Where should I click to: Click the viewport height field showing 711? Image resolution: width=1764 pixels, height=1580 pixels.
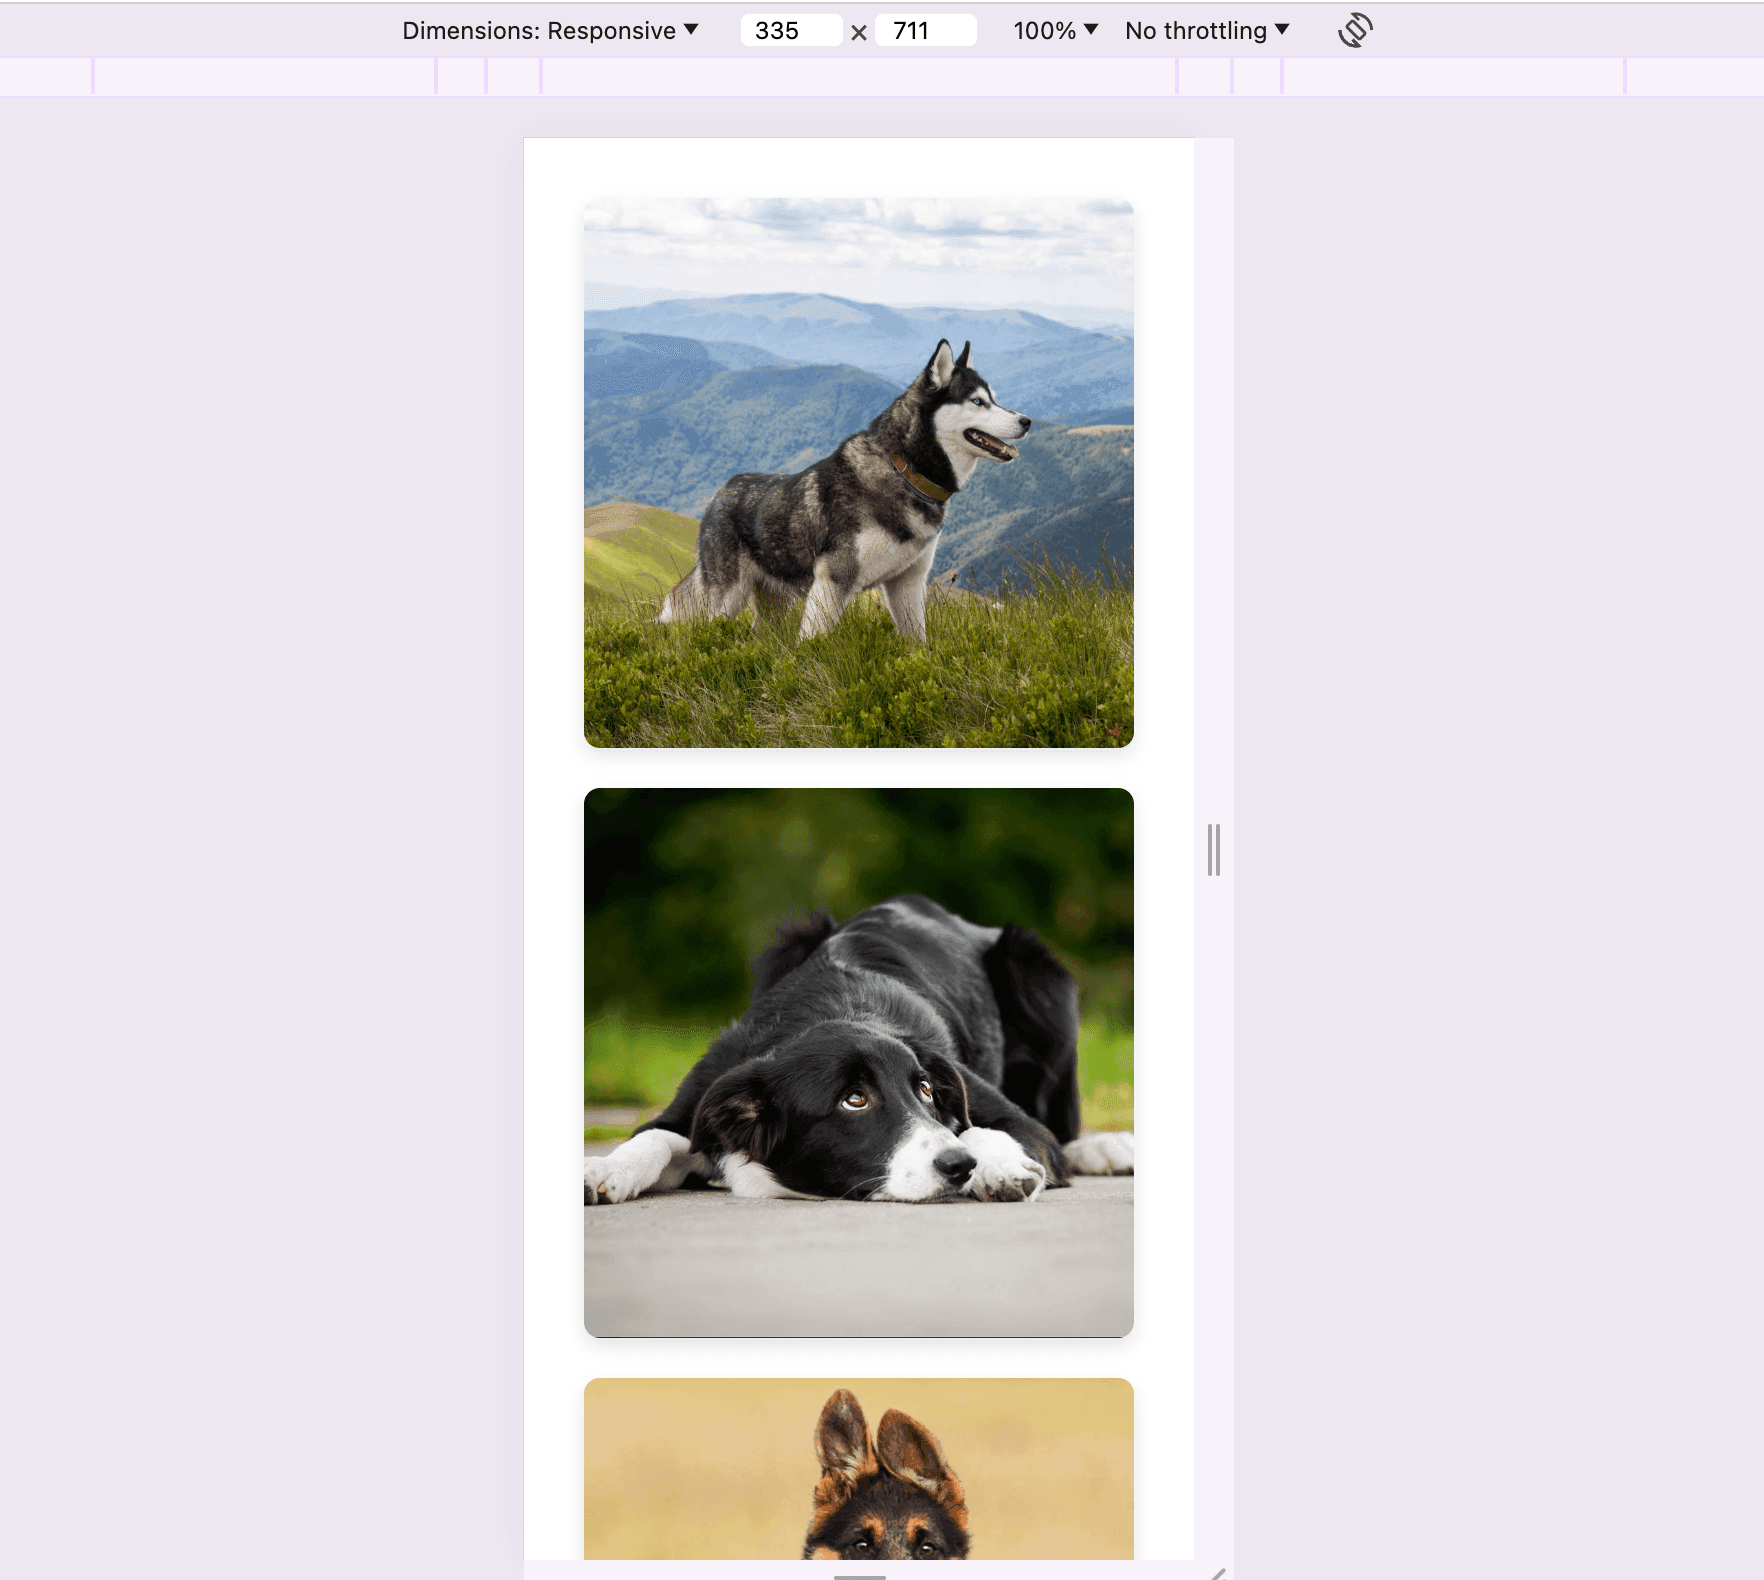pyautogui.click(x=925, y=30)
